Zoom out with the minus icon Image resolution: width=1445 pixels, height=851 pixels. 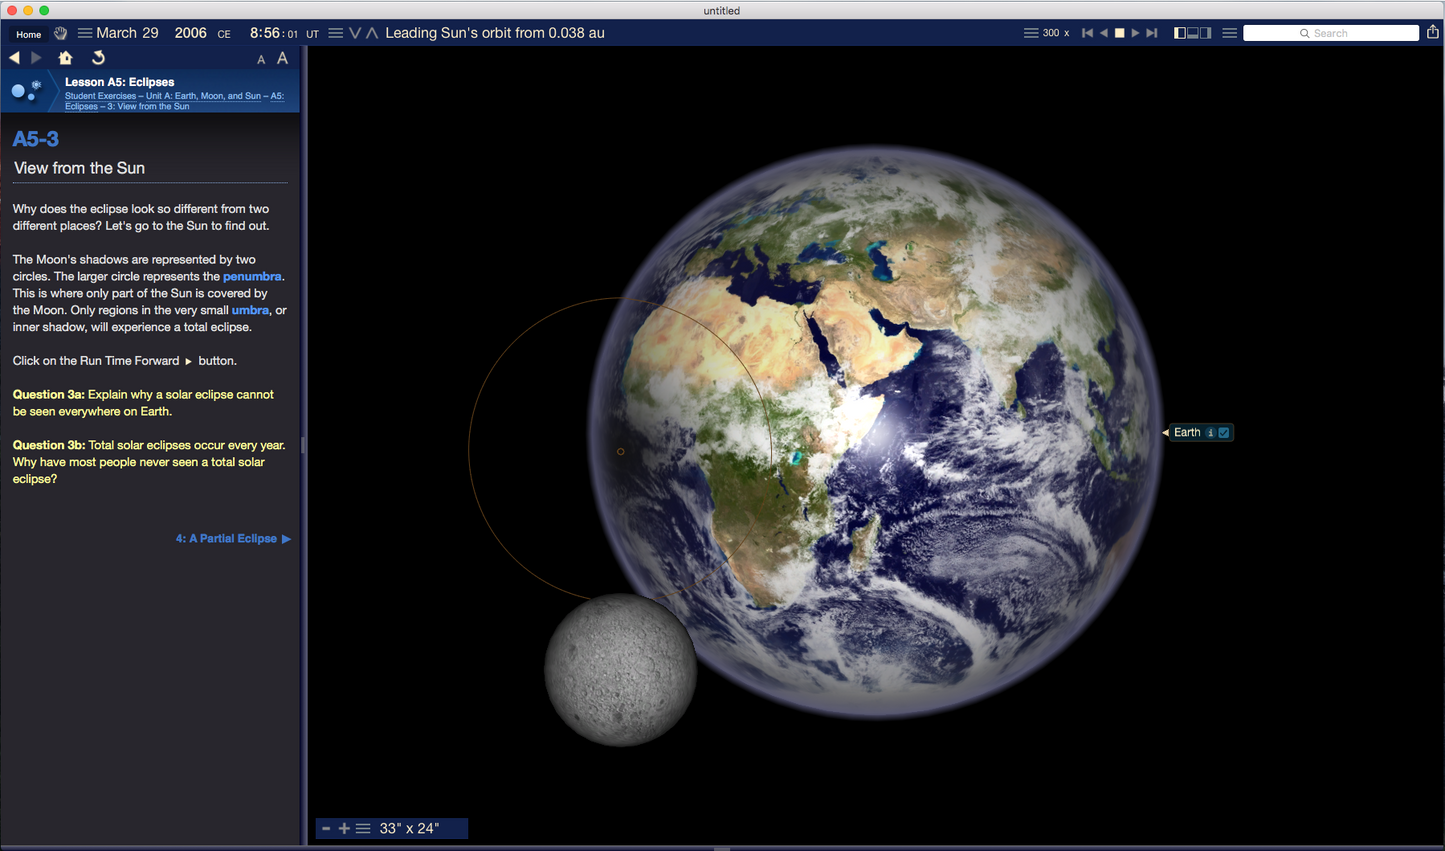pyautogui.click(x=326, y=828)
